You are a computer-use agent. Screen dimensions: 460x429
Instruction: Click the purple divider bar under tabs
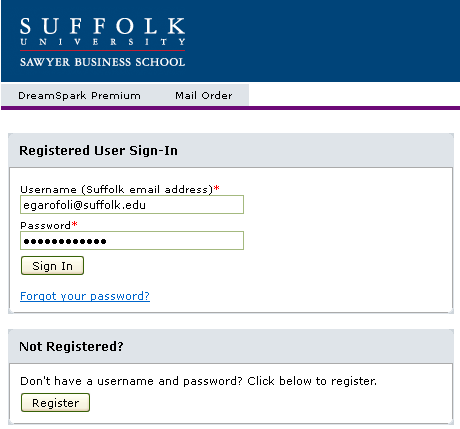click(x=230, y=108)
